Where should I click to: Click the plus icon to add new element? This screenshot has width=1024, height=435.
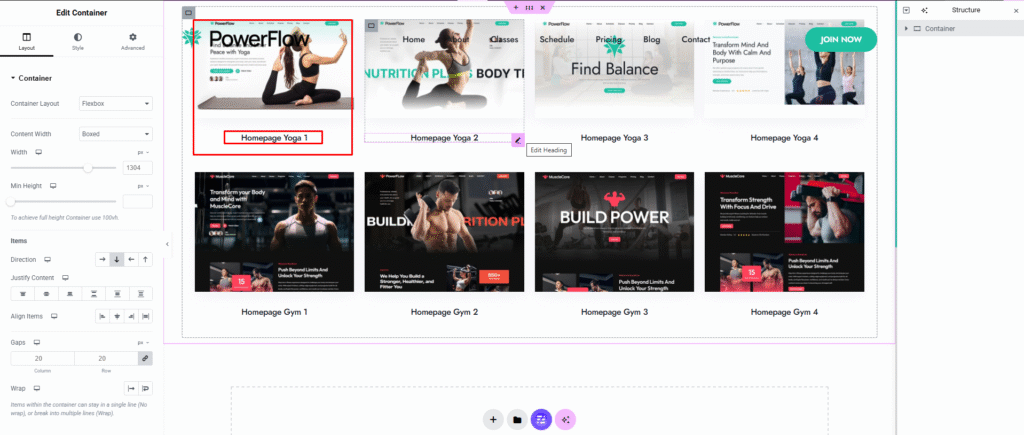tap(492, 420)
